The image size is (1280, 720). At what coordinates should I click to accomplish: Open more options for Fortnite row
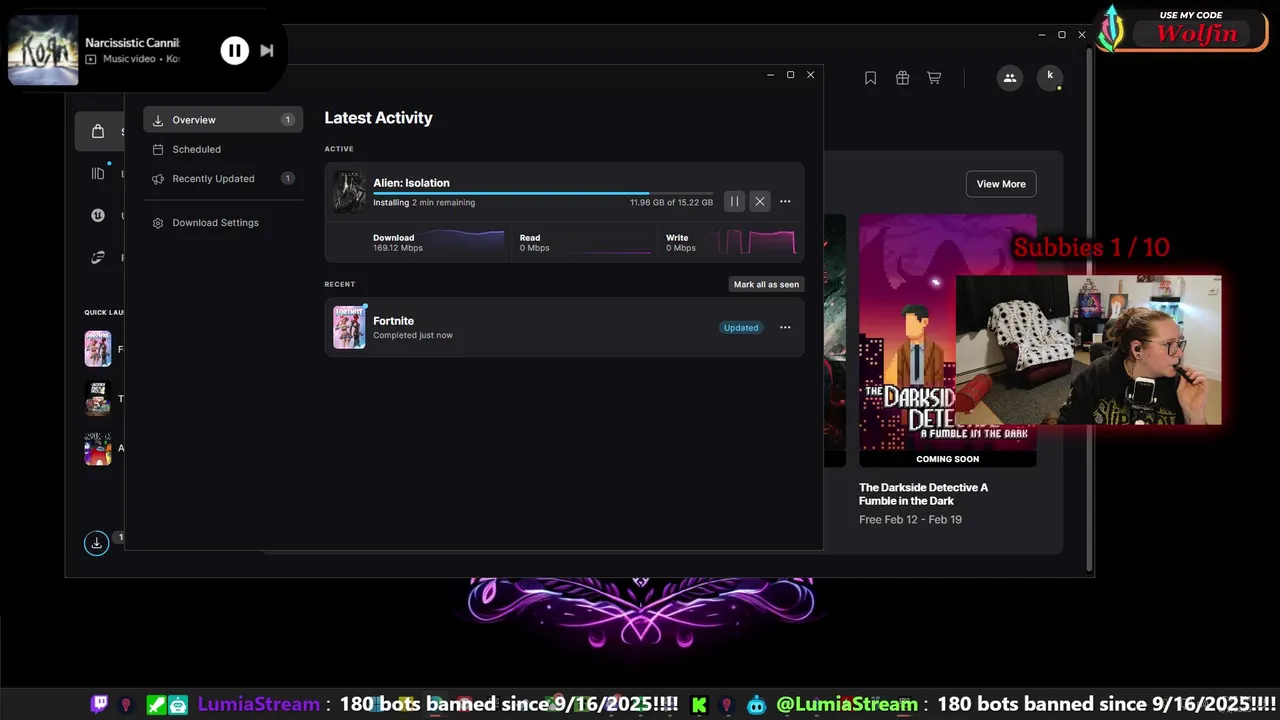785,327
